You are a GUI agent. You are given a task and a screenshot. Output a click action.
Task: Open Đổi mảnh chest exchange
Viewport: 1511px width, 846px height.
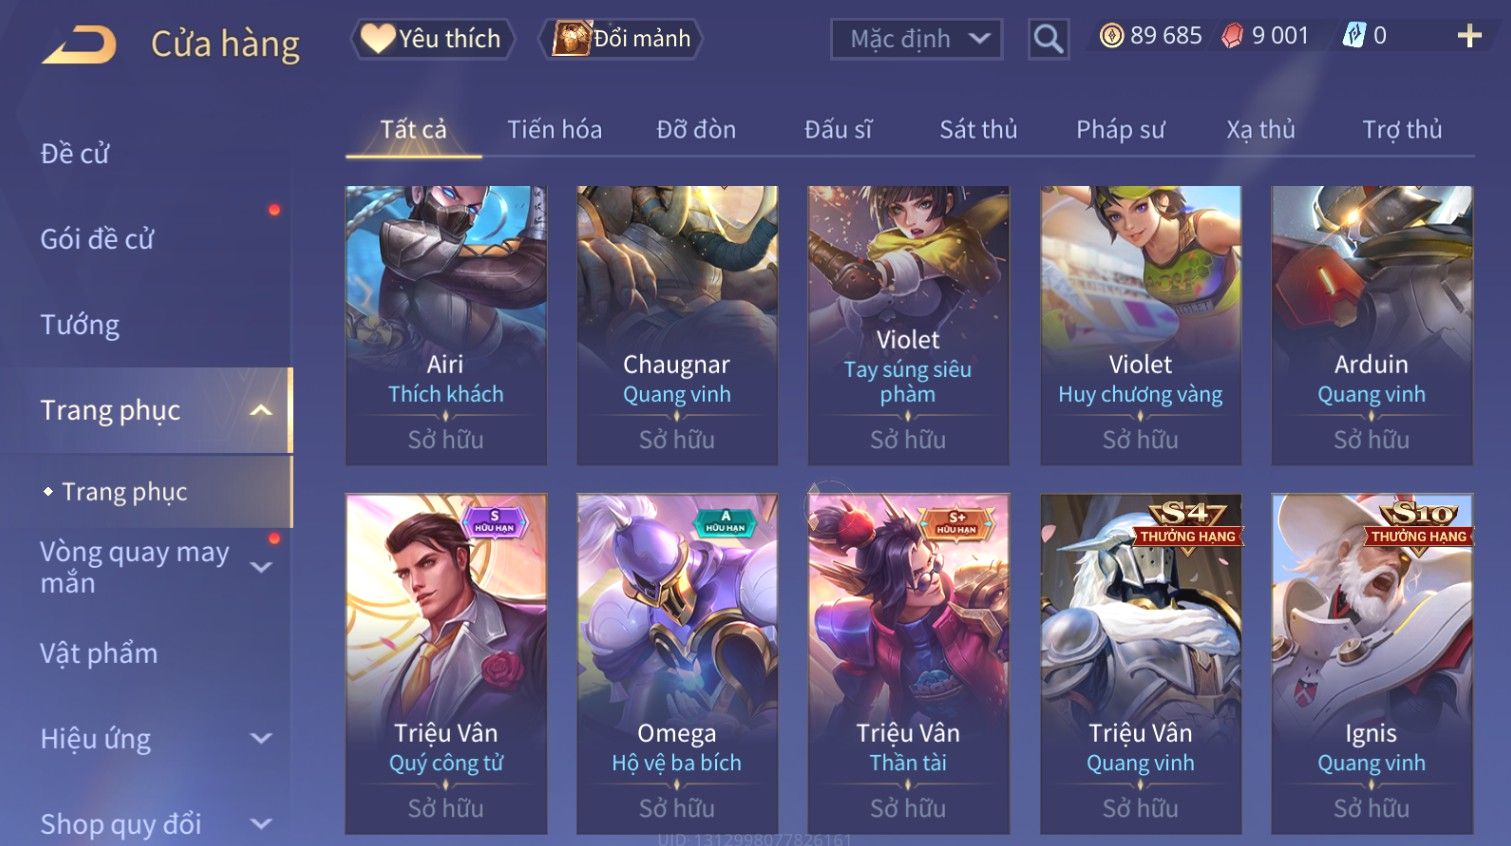click(621, 39)
